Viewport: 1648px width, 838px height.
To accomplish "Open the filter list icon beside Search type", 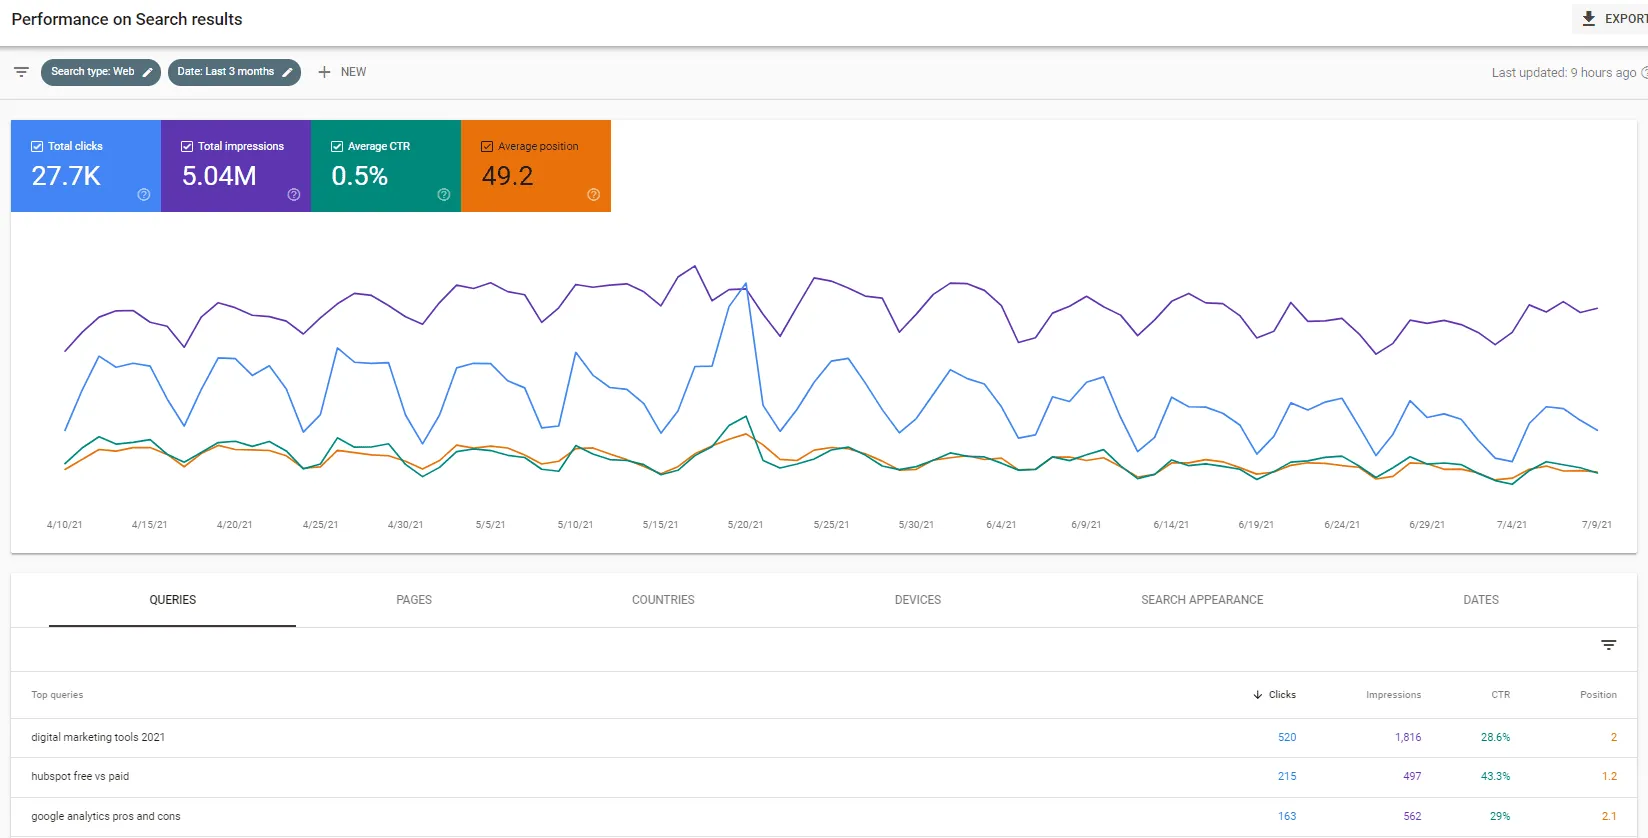I will tap(21, 72).
